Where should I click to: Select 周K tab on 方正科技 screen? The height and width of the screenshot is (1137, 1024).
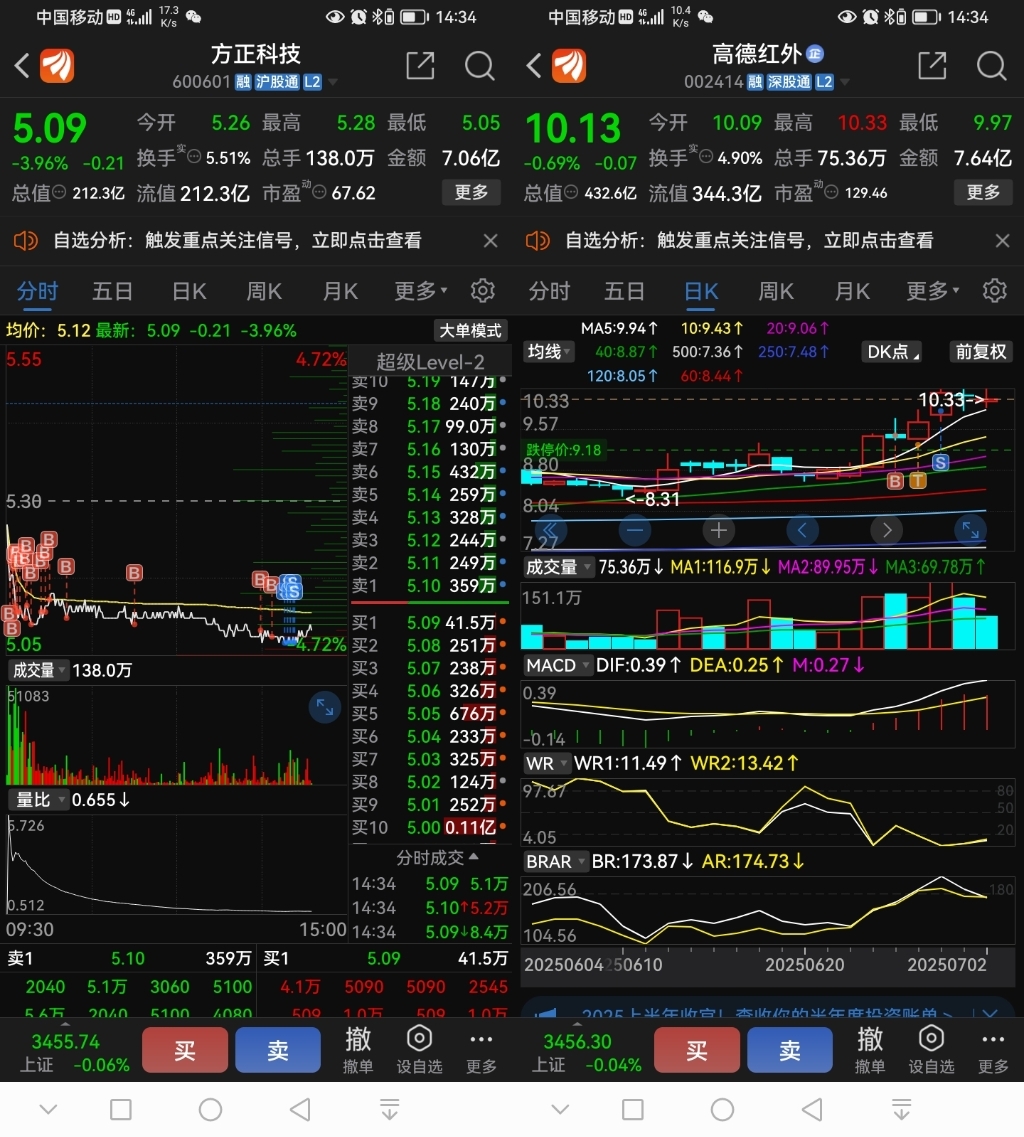[264, 291]
